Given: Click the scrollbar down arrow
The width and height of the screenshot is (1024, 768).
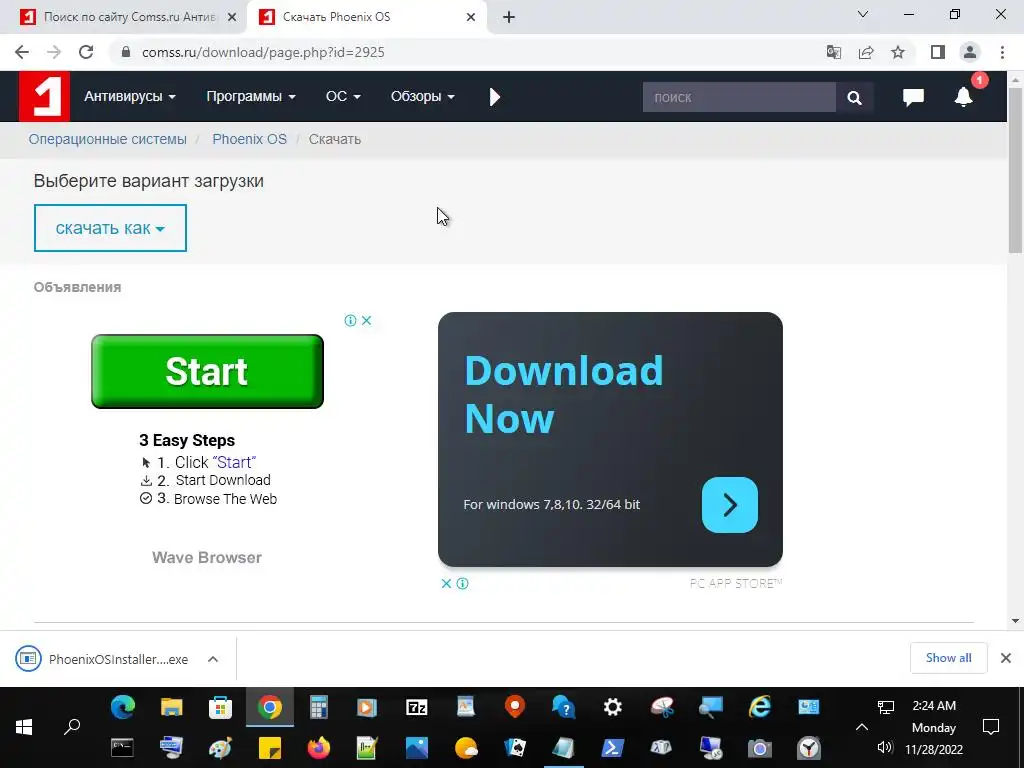Looking at the screenshot, I should click(1015, 621).
